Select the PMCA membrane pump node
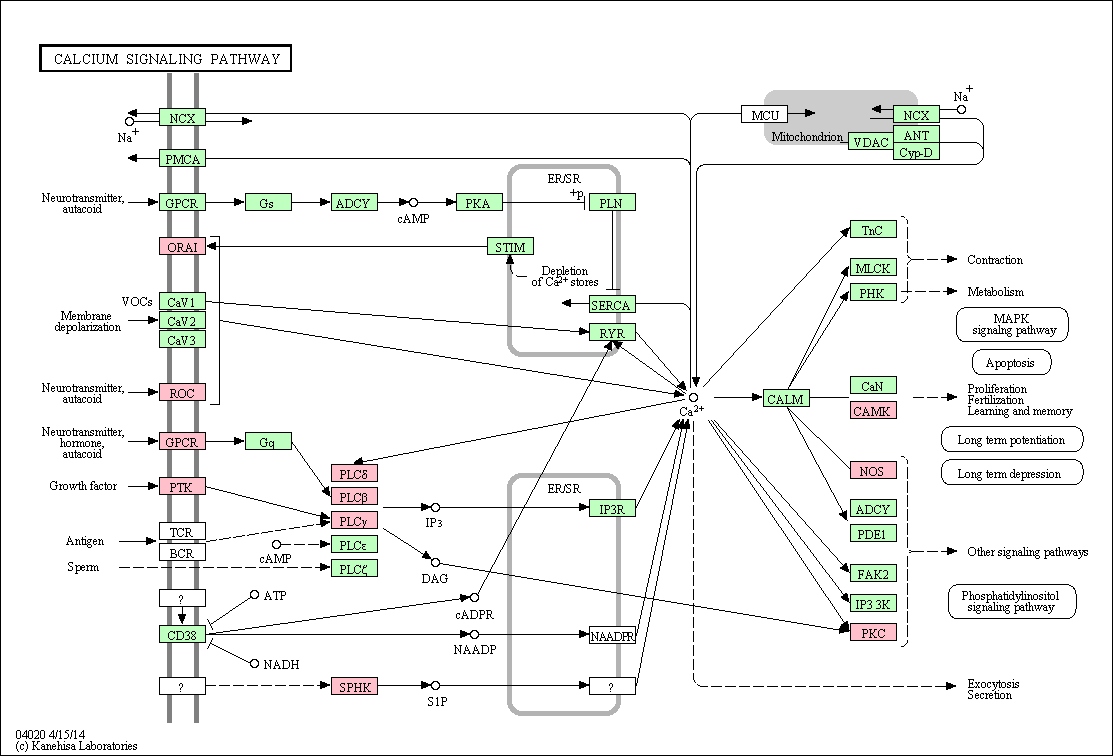 tap(182, 158)
